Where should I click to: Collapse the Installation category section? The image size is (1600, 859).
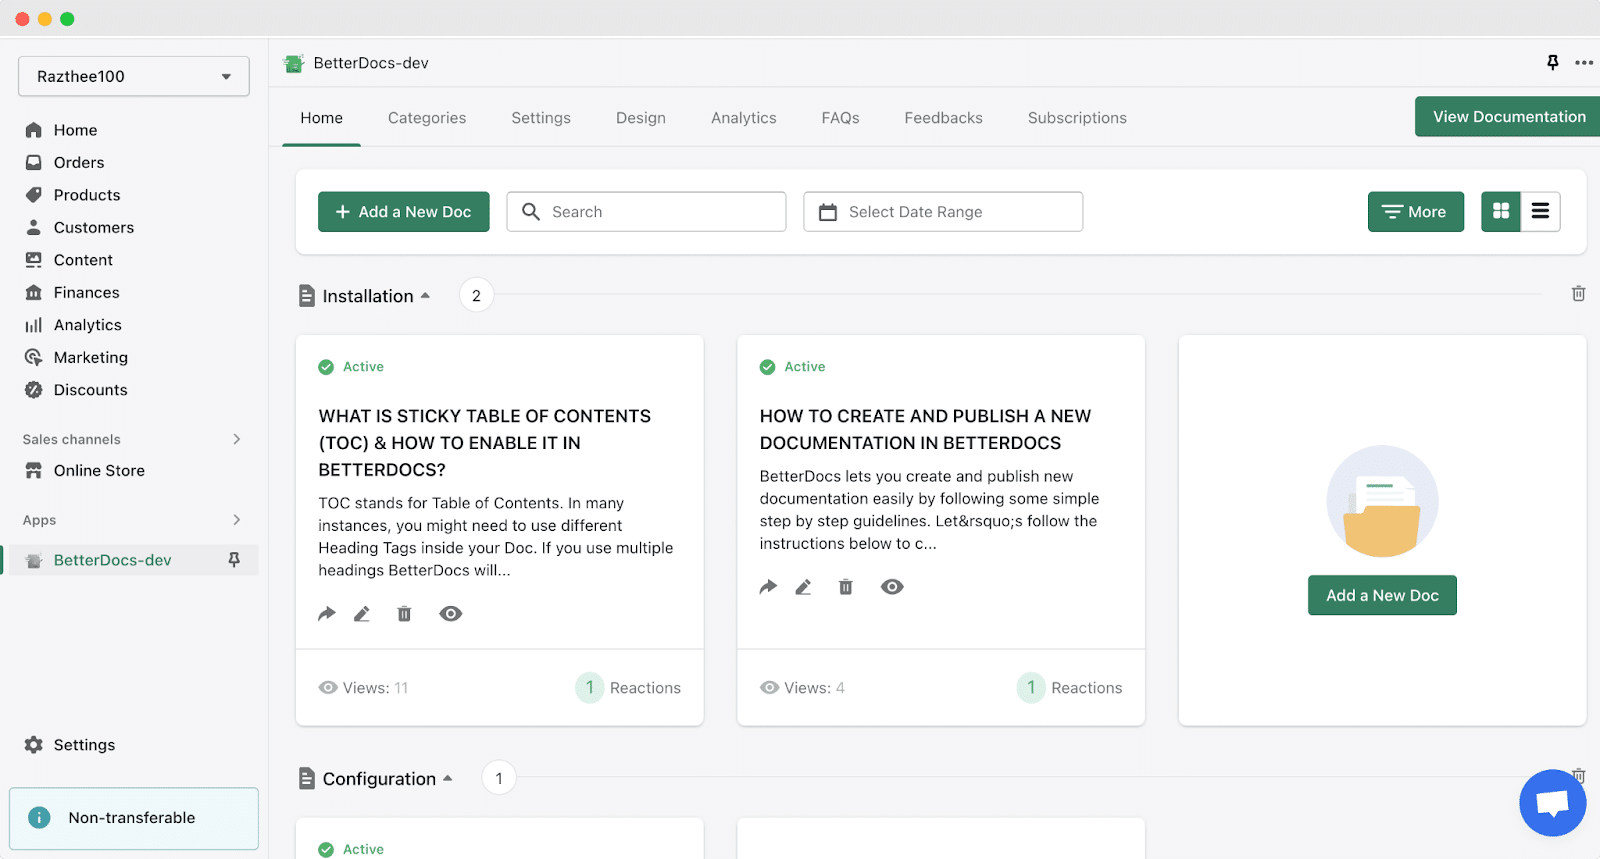click(425, 296)
